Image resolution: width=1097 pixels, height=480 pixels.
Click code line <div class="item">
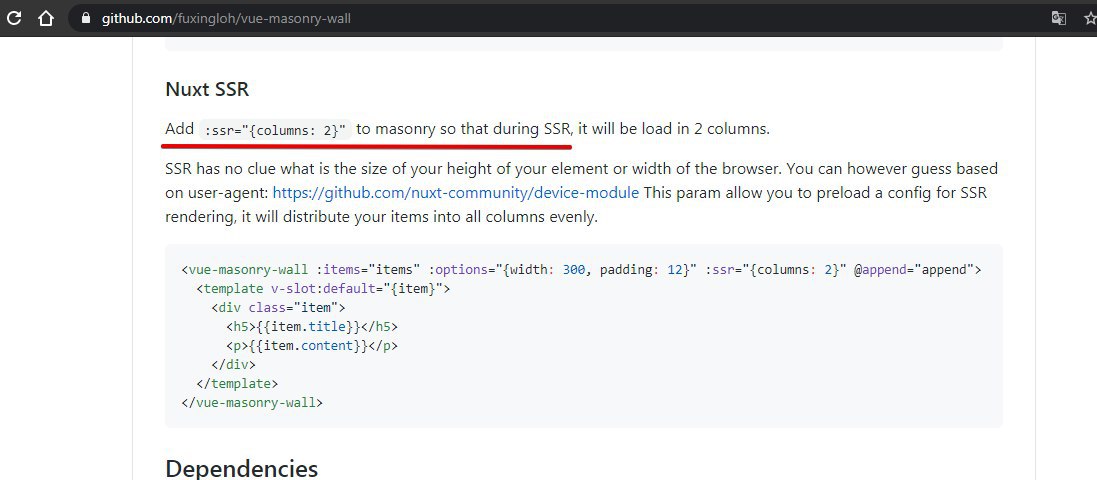pos(278,307)
